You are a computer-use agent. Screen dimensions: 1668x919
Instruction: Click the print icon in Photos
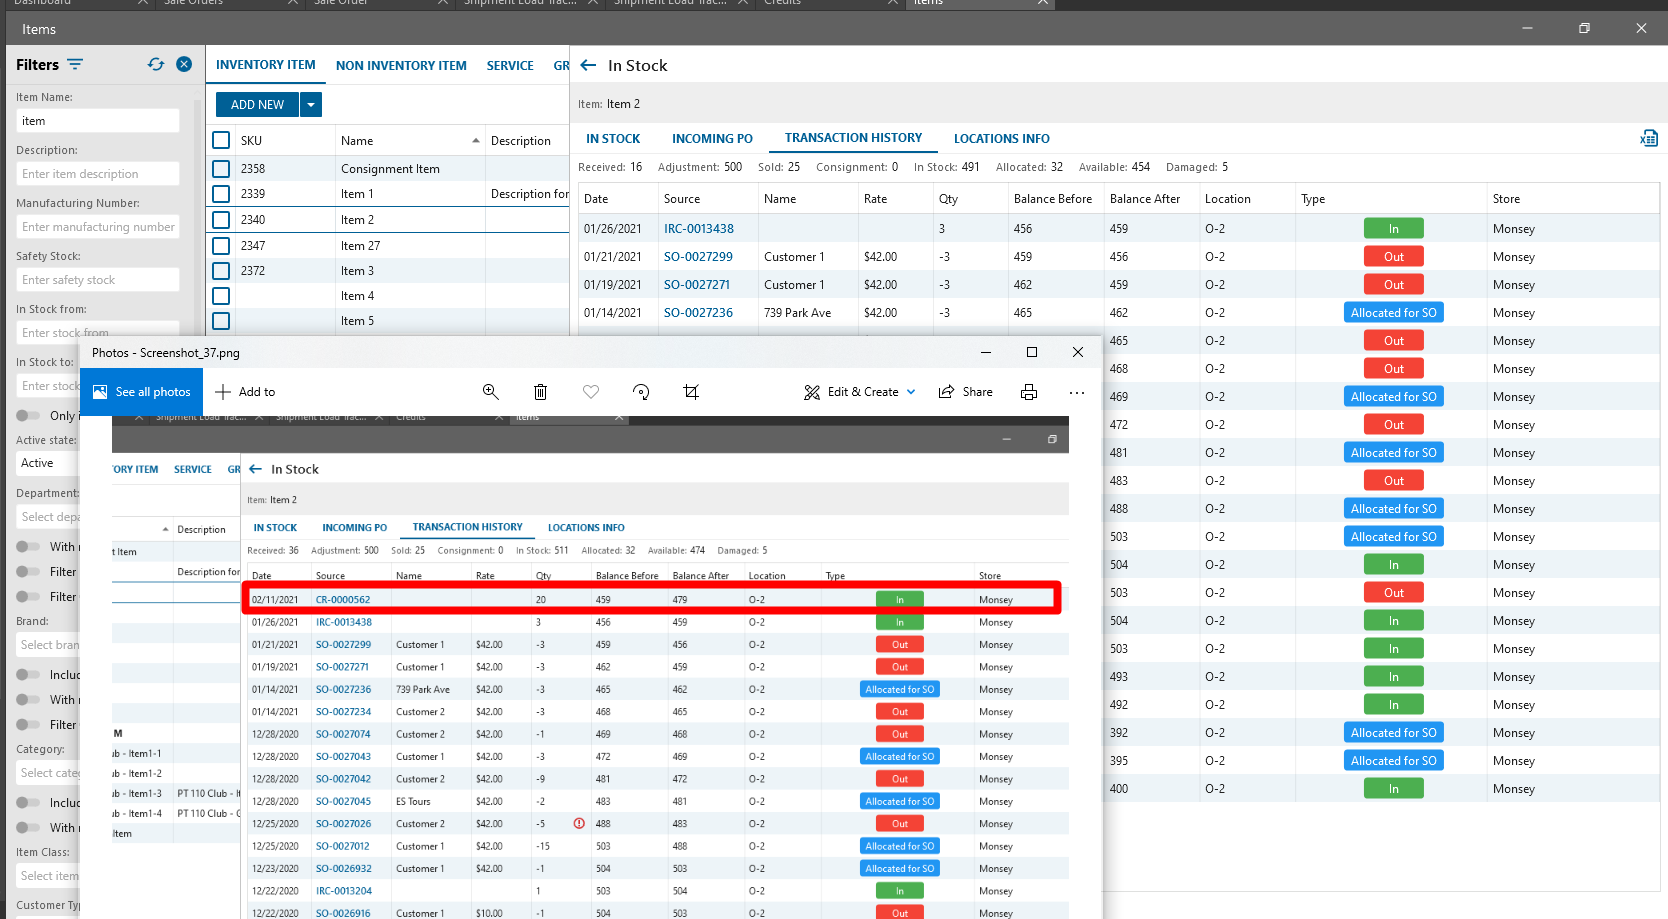(1029, 392)
